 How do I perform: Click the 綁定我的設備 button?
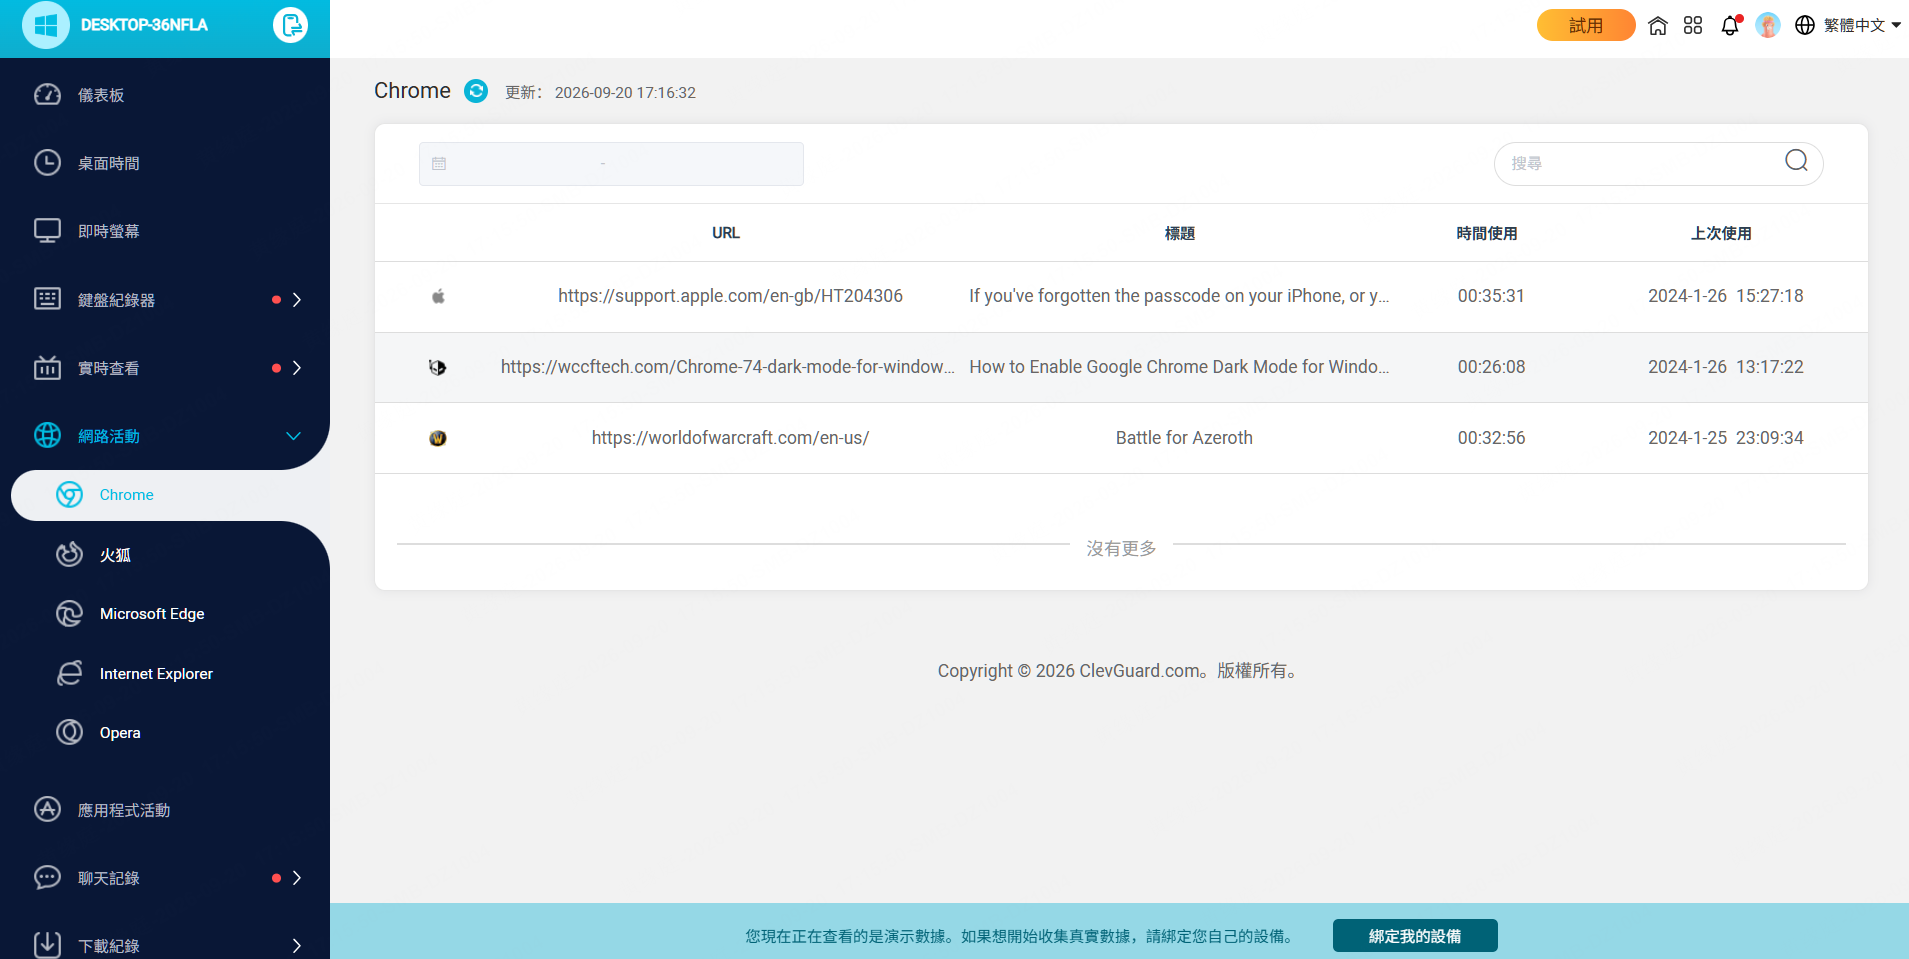pyautogui.click(x=1415, y=936)
